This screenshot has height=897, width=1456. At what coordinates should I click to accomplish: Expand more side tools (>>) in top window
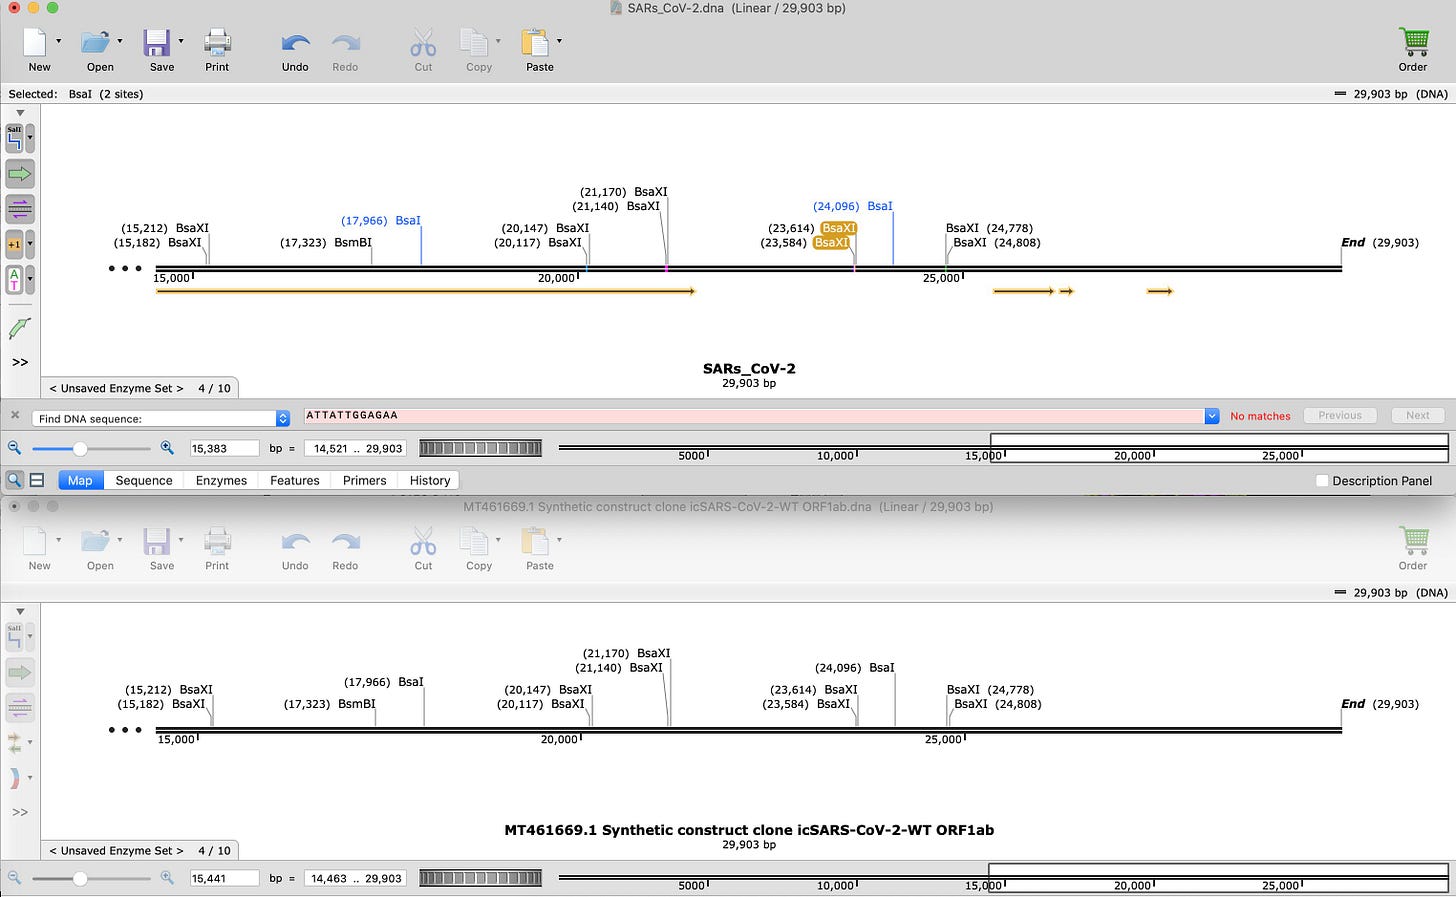point(20,362)
